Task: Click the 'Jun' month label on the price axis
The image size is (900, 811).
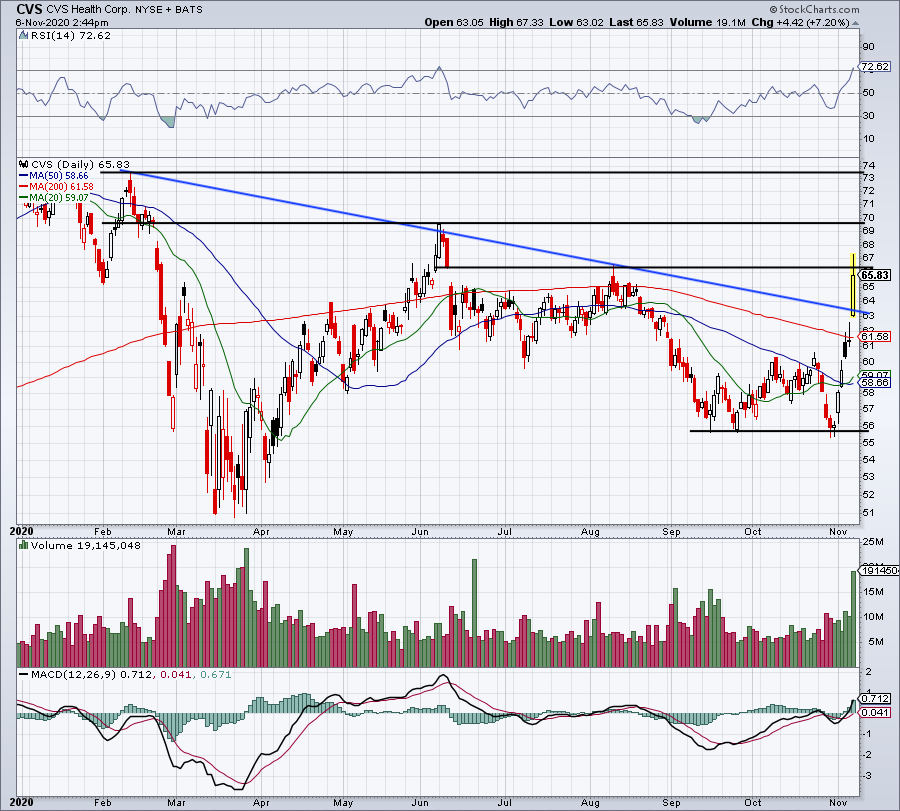Action: pos(420,531)
